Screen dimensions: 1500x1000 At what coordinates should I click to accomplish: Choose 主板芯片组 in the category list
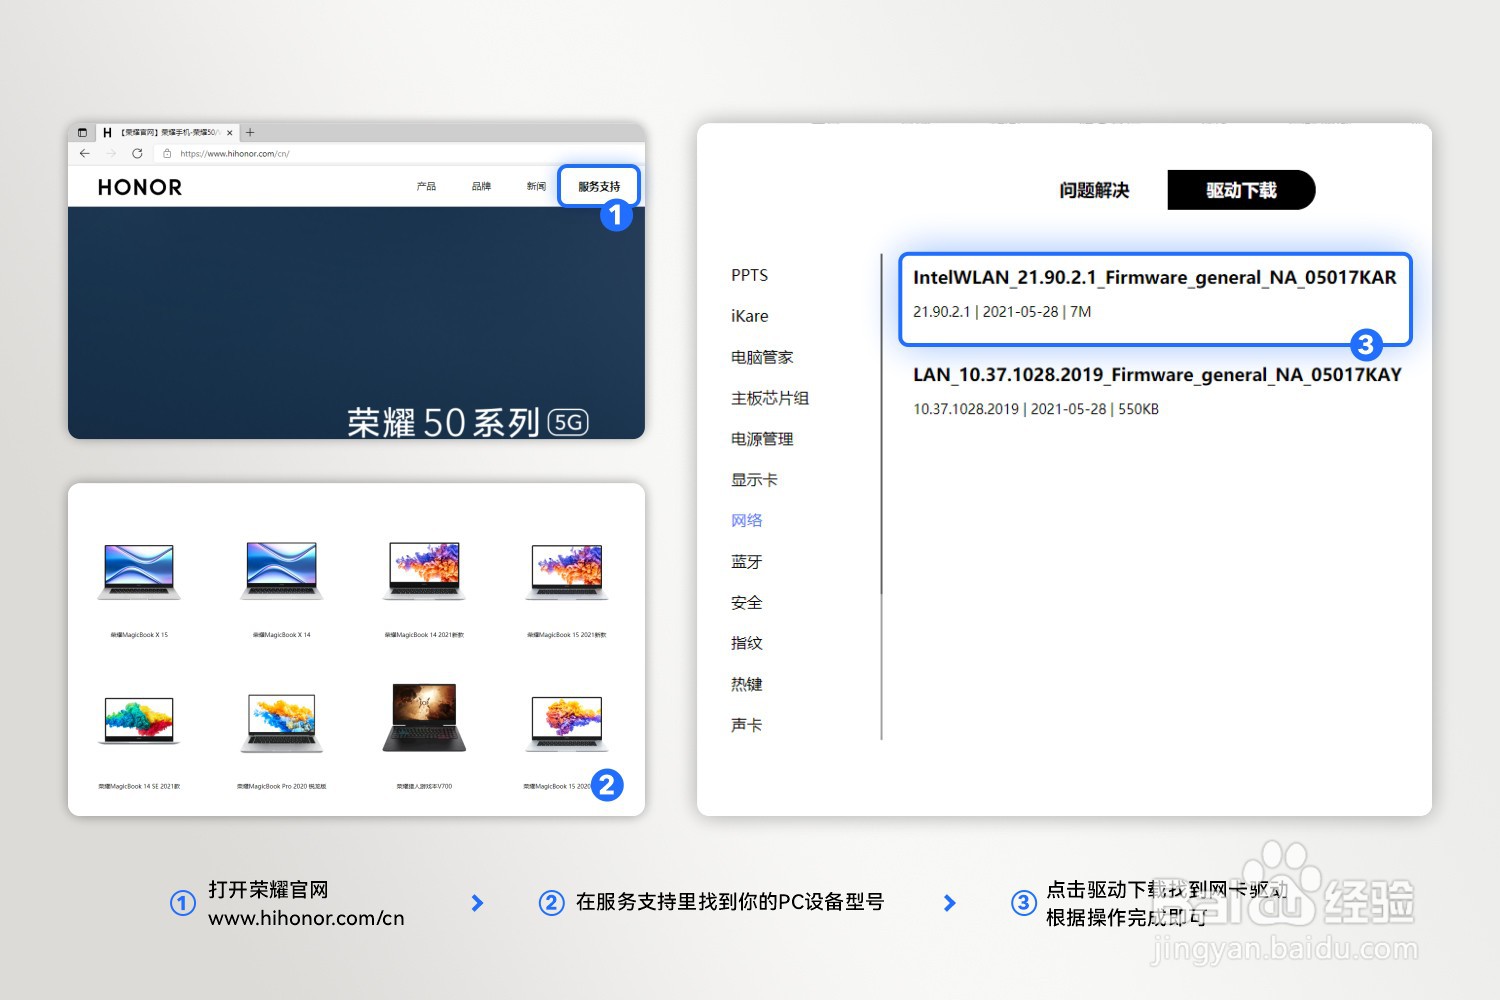tap(770, 398)
